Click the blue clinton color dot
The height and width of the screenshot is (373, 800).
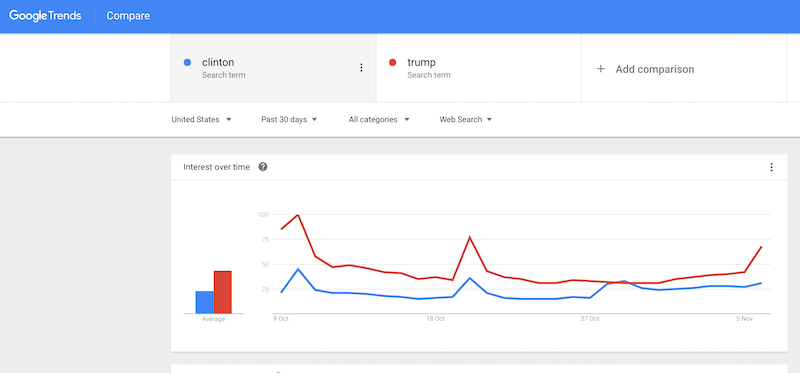[x=187, y=62]
